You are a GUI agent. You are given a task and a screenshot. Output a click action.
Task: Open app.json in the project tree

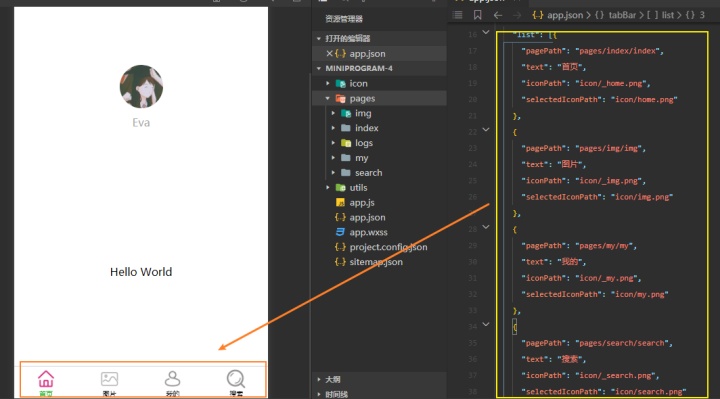(367, 217)
